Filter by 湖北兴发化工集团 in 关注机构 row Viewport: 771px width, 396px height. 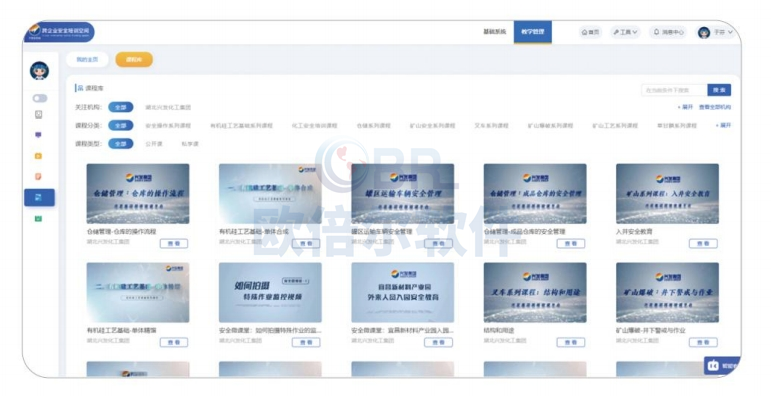pos(168,107)
